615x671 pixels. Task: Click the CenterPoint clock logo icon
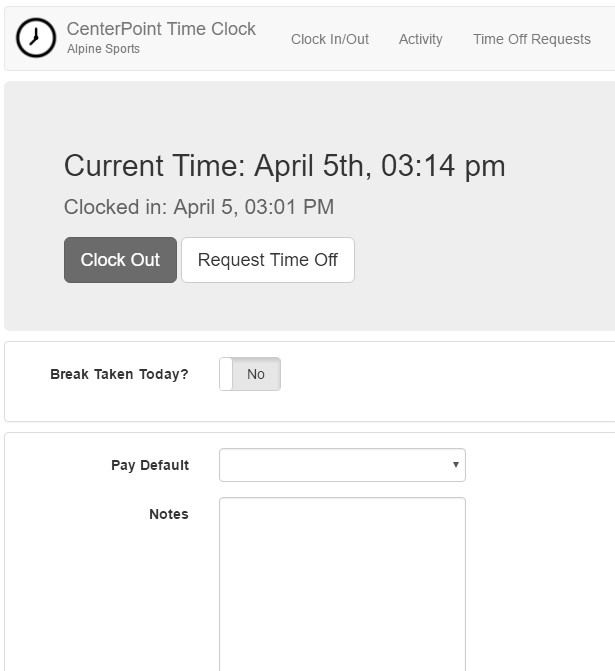tap(36, 38)
